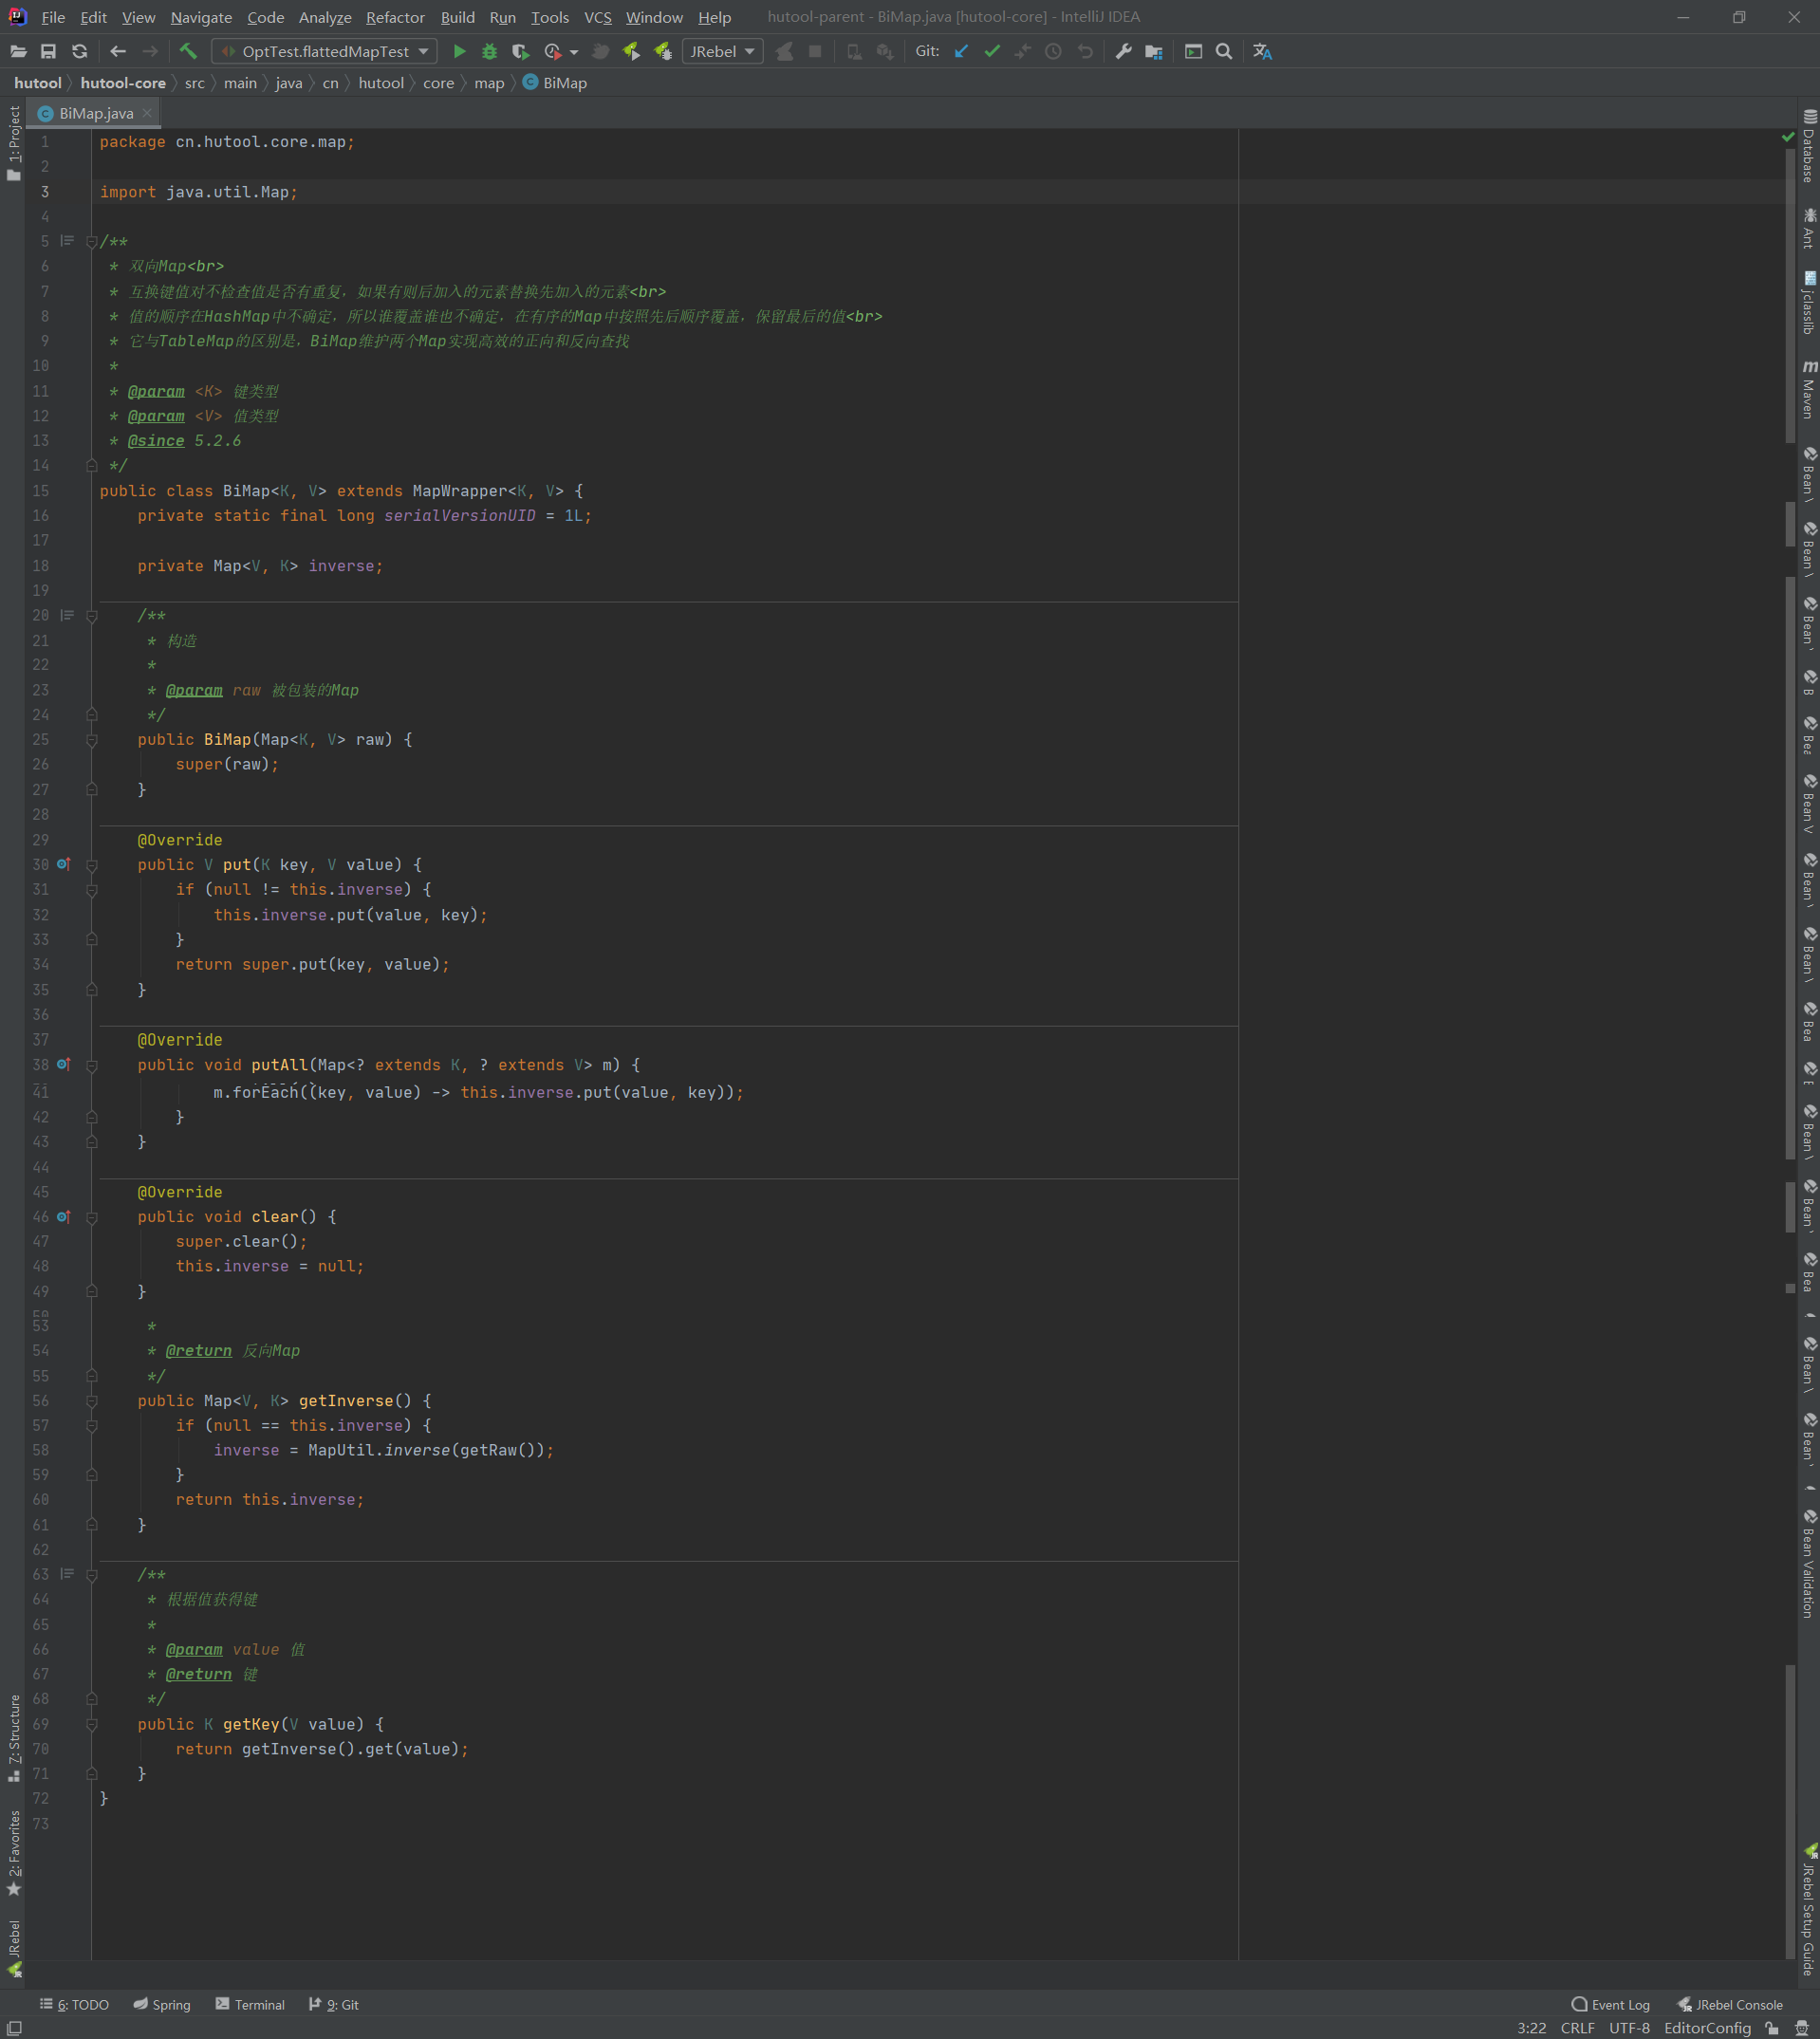
Task: Open the File menu
Action: coord(53,17)
